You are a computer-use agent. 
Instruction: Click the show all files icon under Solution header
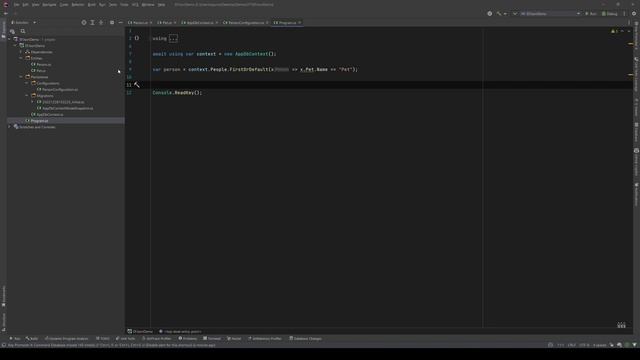[x=12, y=31]
